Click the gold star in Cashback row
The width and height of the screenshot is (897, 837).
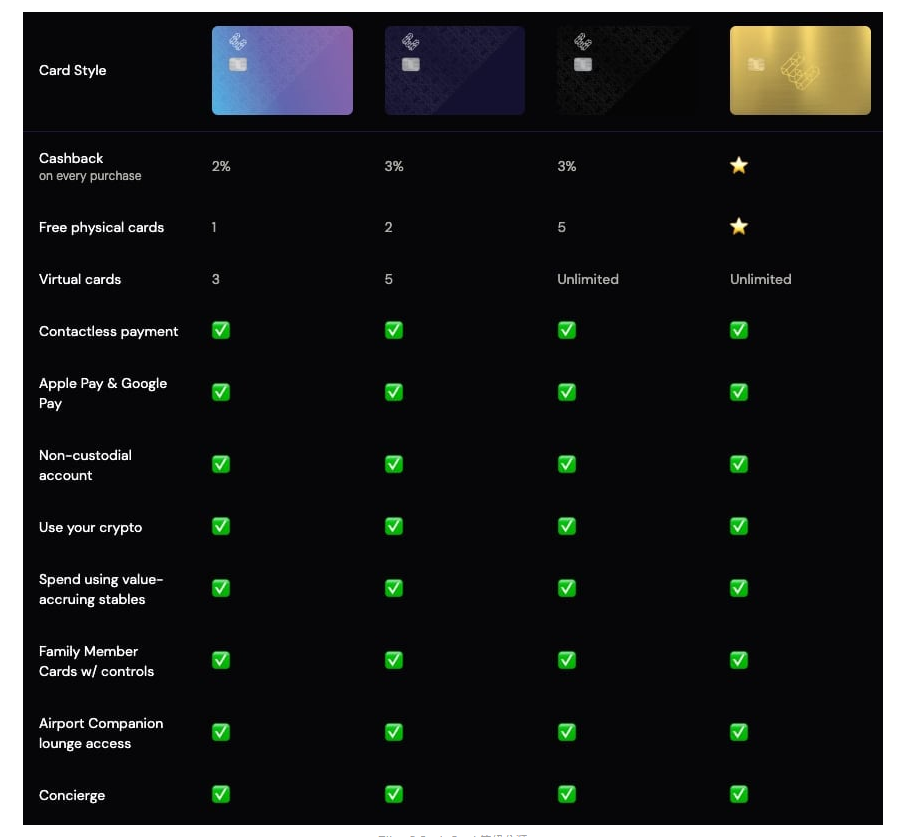pos(739,166)
